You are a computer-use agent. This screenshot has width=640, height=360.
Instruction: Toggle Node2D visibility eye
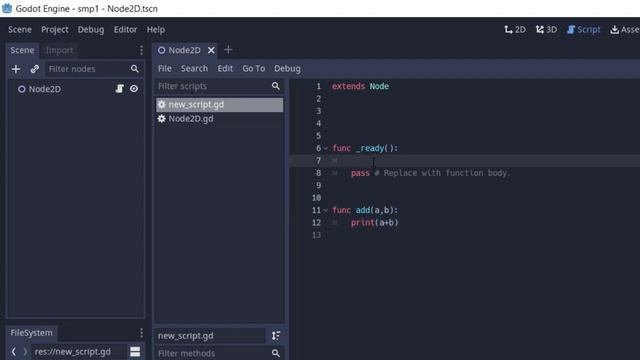click(134, 89)
